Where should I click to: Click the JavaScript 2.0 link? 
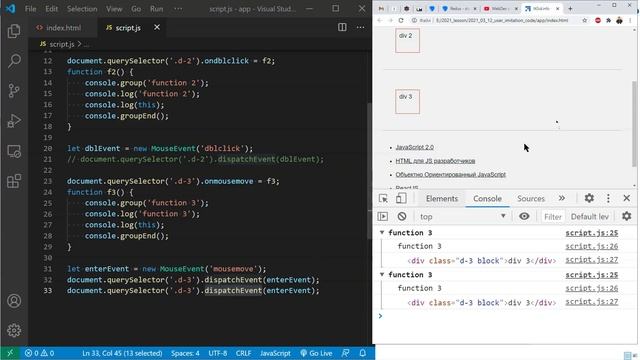pos(414,147)
